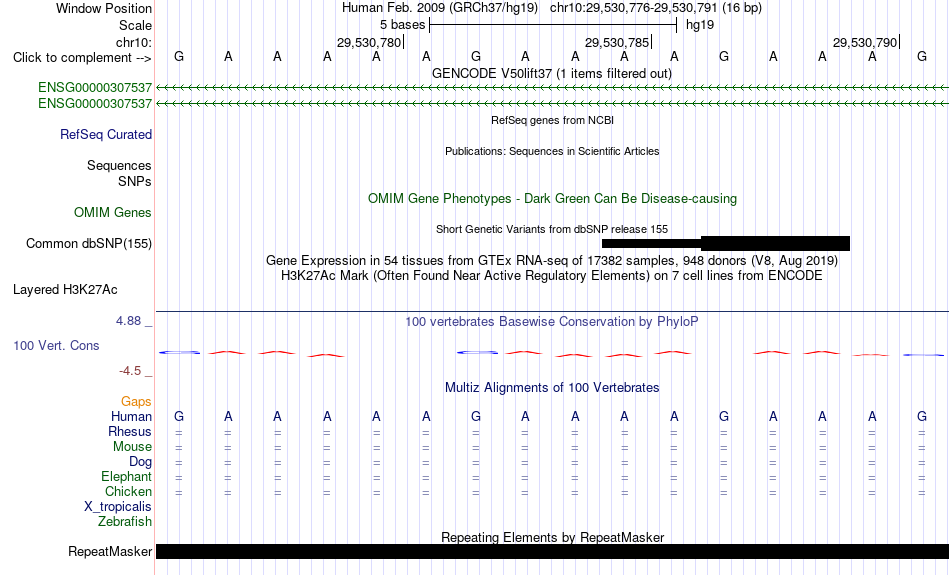The image size is (950, 575).
Task: Click the 'Click to complement -->' label
Action: [82, 58]
